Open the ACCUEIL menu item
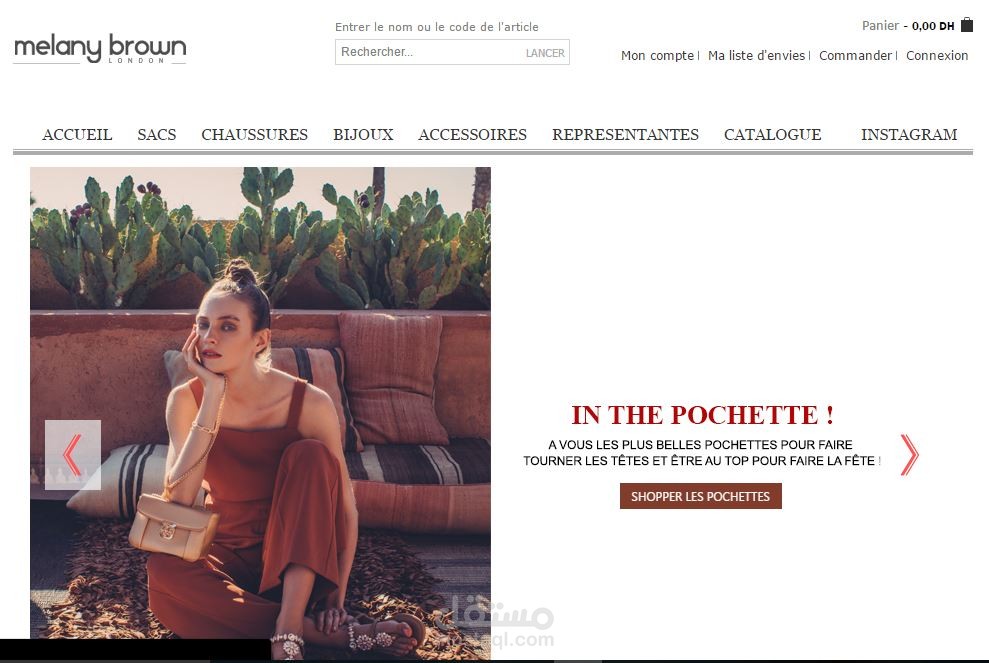 click(x=77, y=134)
